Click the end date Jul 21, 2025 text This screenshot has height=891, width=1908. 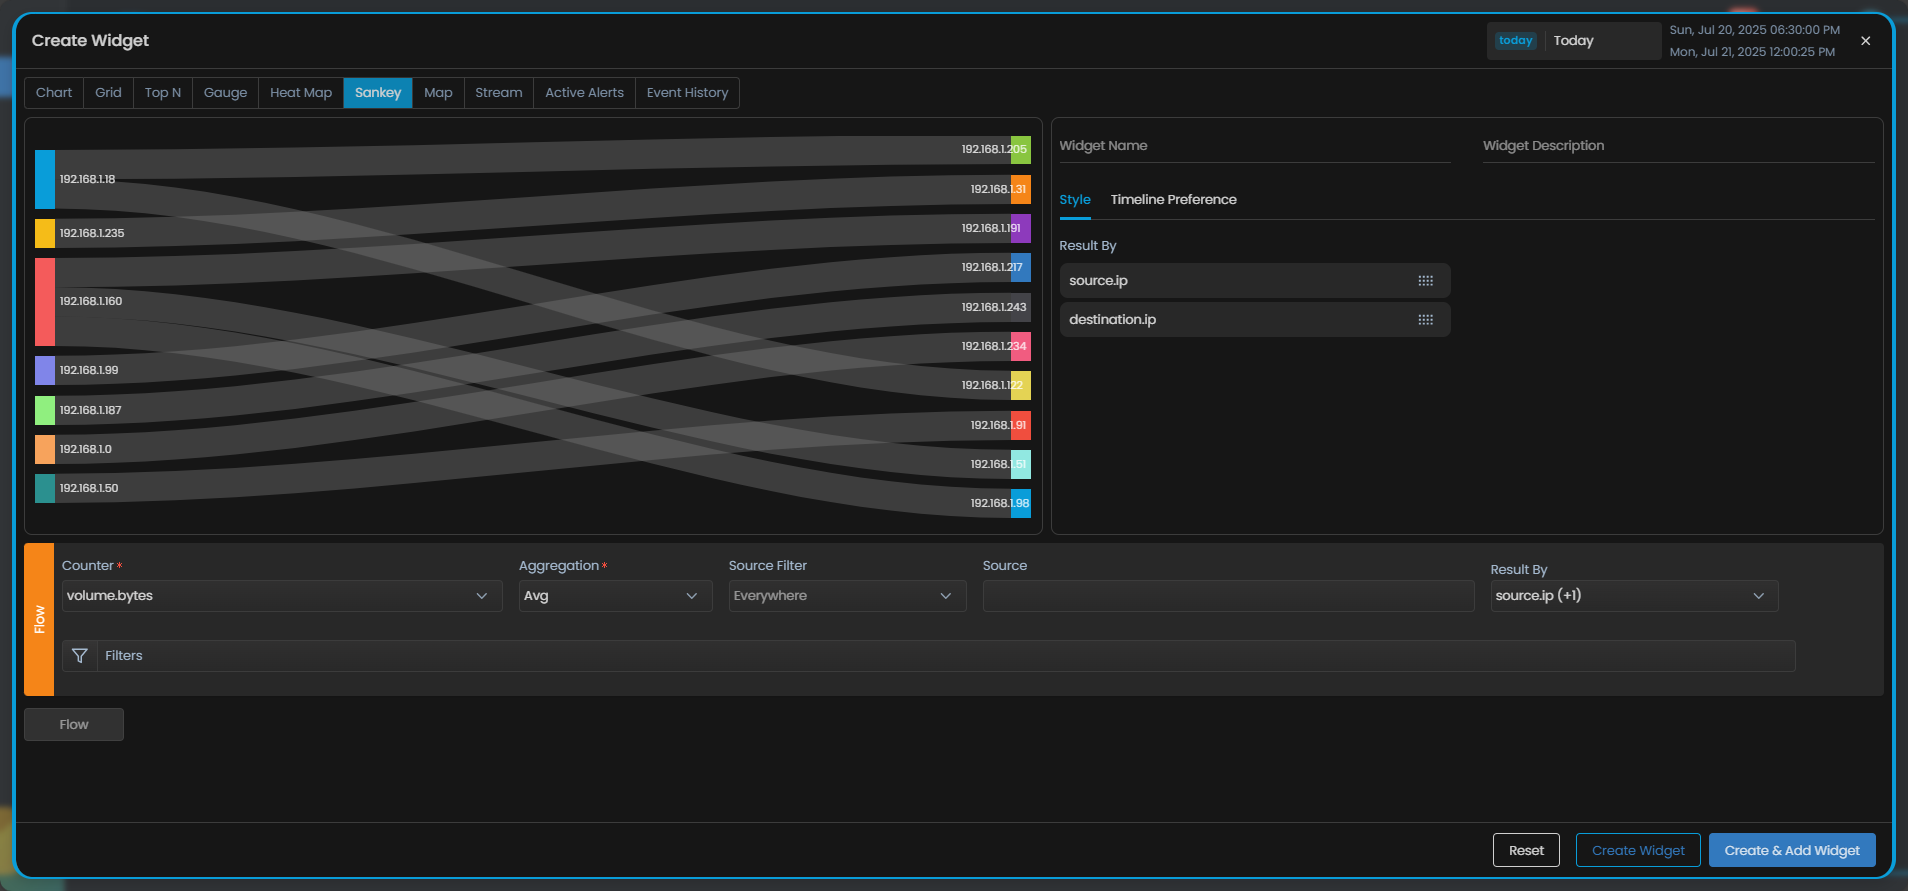click(x=1752, y=52)
